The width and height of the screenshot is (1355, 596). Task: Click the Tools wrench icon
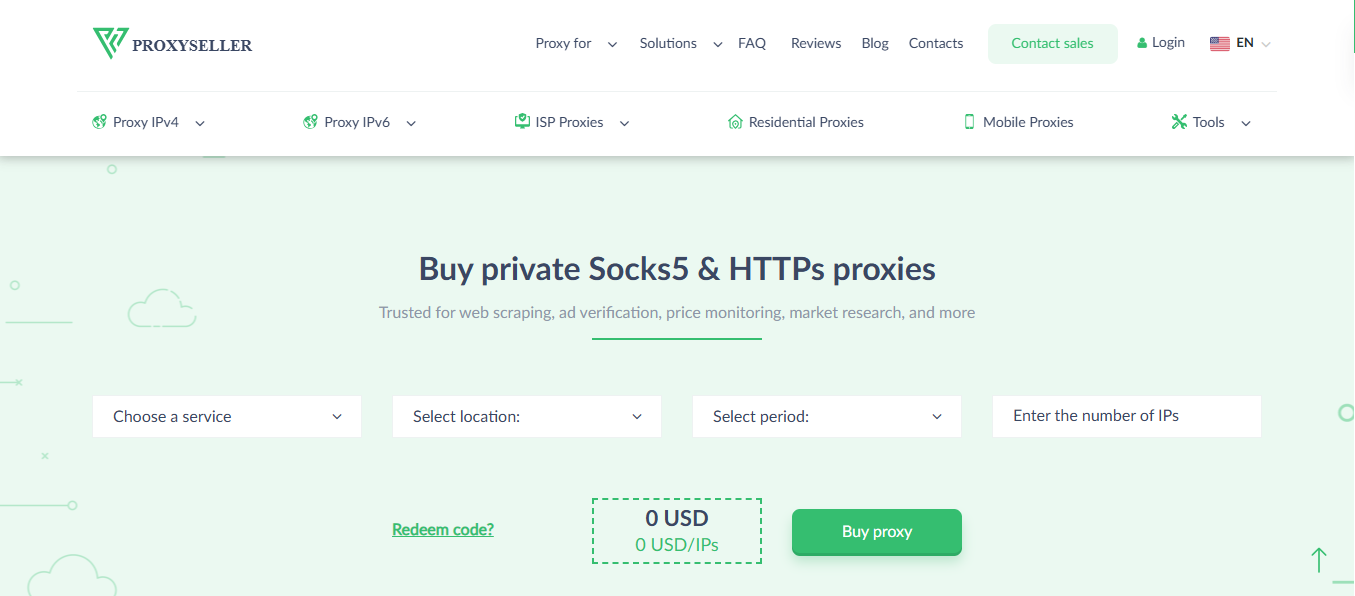[1178, 121]
